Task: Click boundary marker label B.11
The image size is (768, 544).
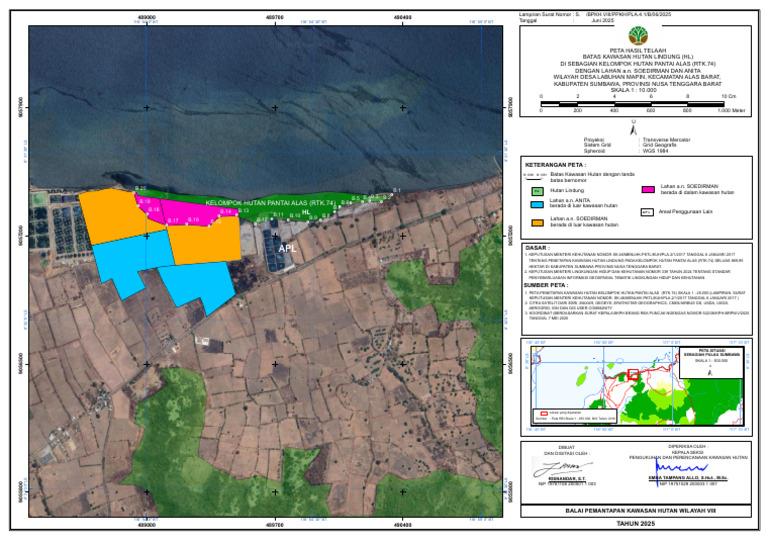Action: [279, 214]
